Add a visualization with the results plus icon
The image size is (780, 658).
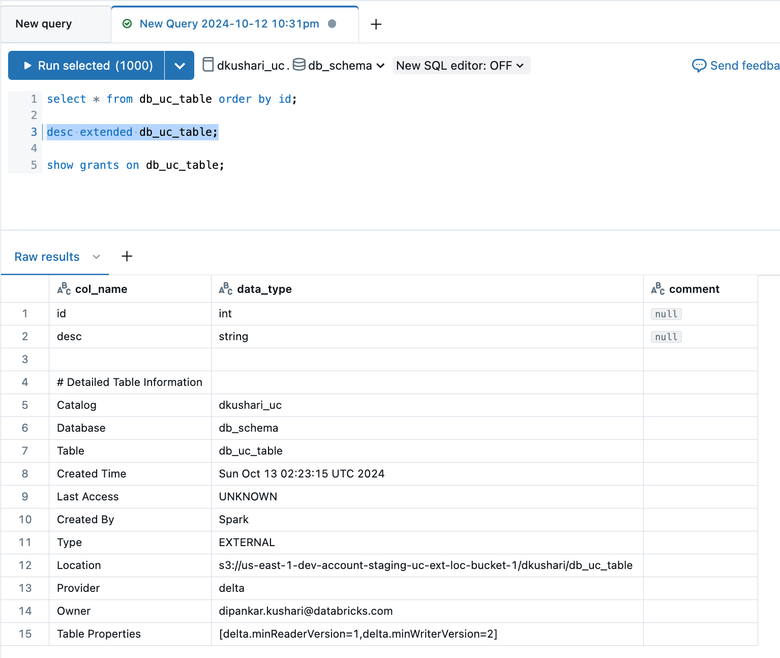pos(127,257)
